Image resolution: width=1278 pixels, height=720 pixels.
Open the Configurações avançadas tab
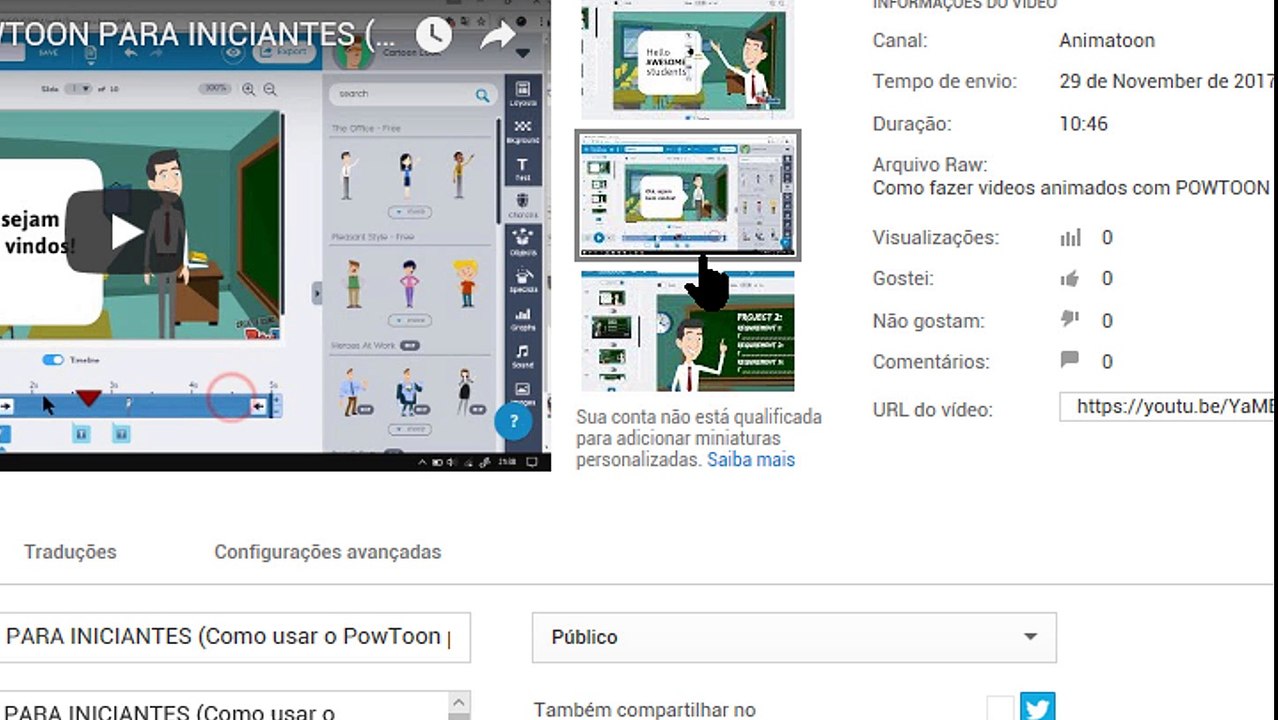pyautogui.click(x=327, y=552)
